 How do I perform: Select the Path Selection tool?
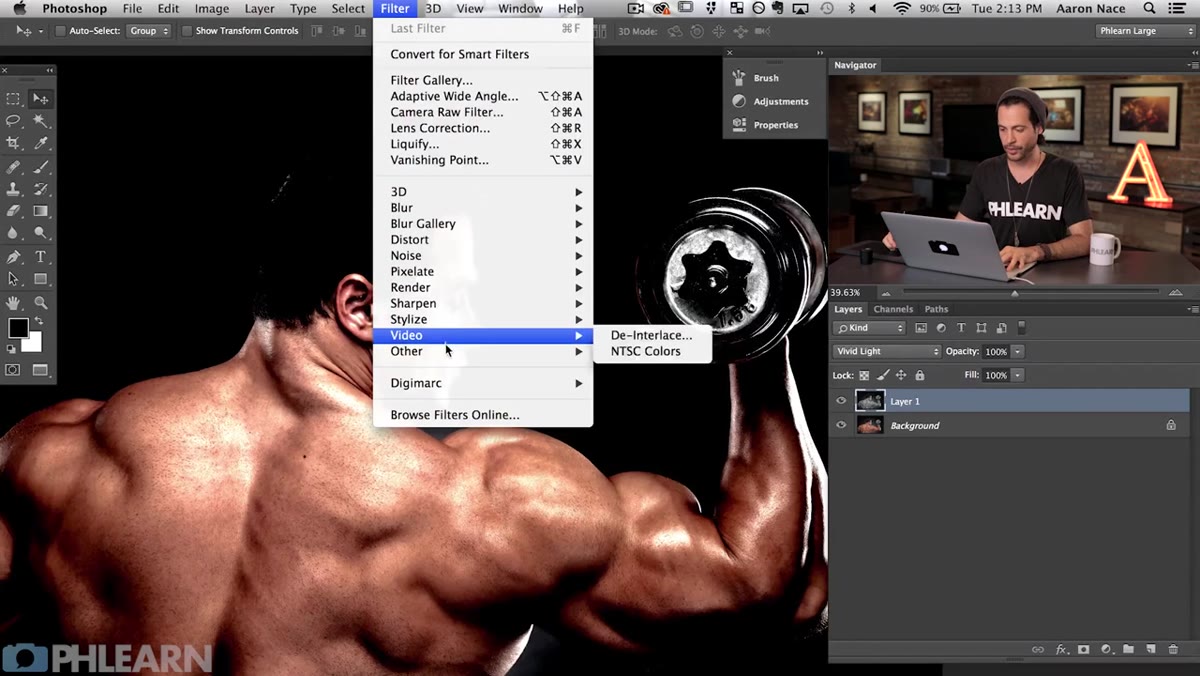pyautogui.click(x=14, y=279)
